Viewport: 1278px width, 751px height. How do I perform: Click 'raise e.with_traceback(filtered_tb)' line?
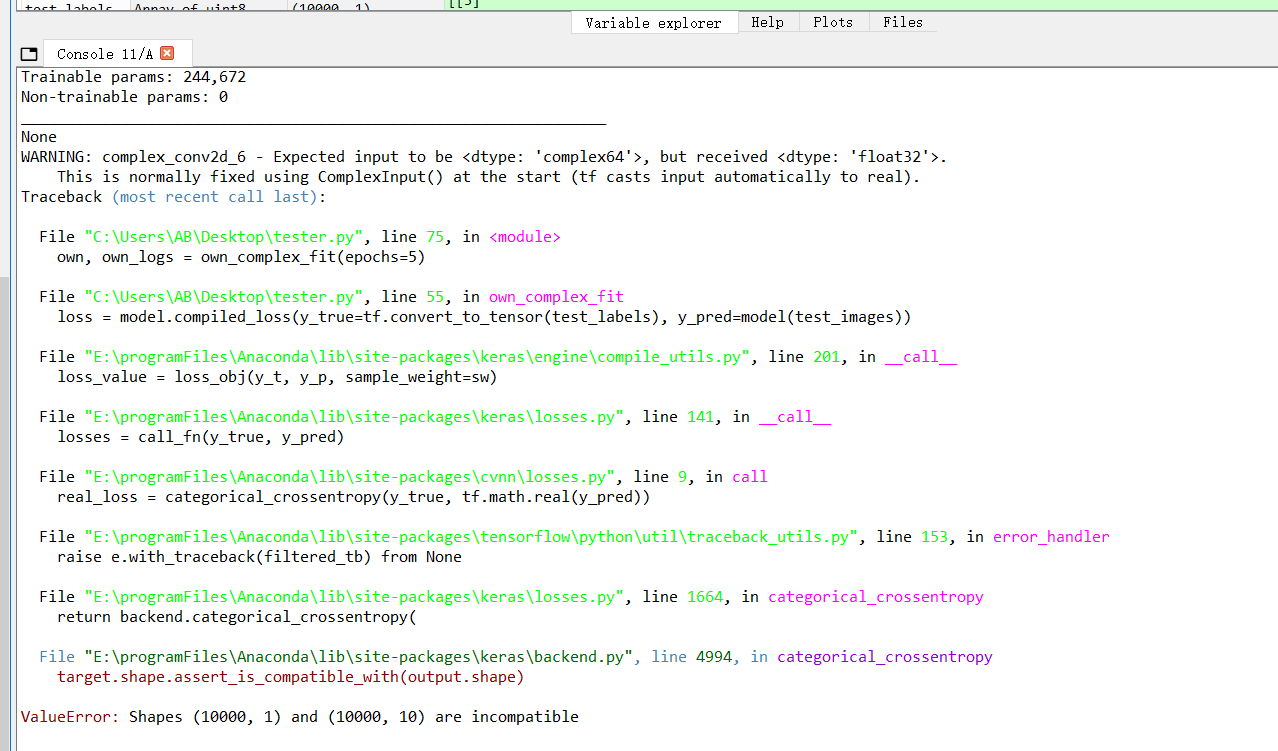tap(259, 557)
